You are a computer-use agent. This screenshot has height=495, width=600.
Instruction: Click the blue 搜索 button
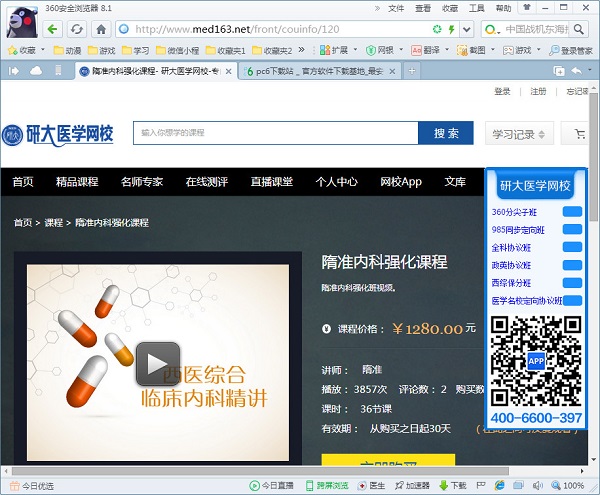pos(446,133)
